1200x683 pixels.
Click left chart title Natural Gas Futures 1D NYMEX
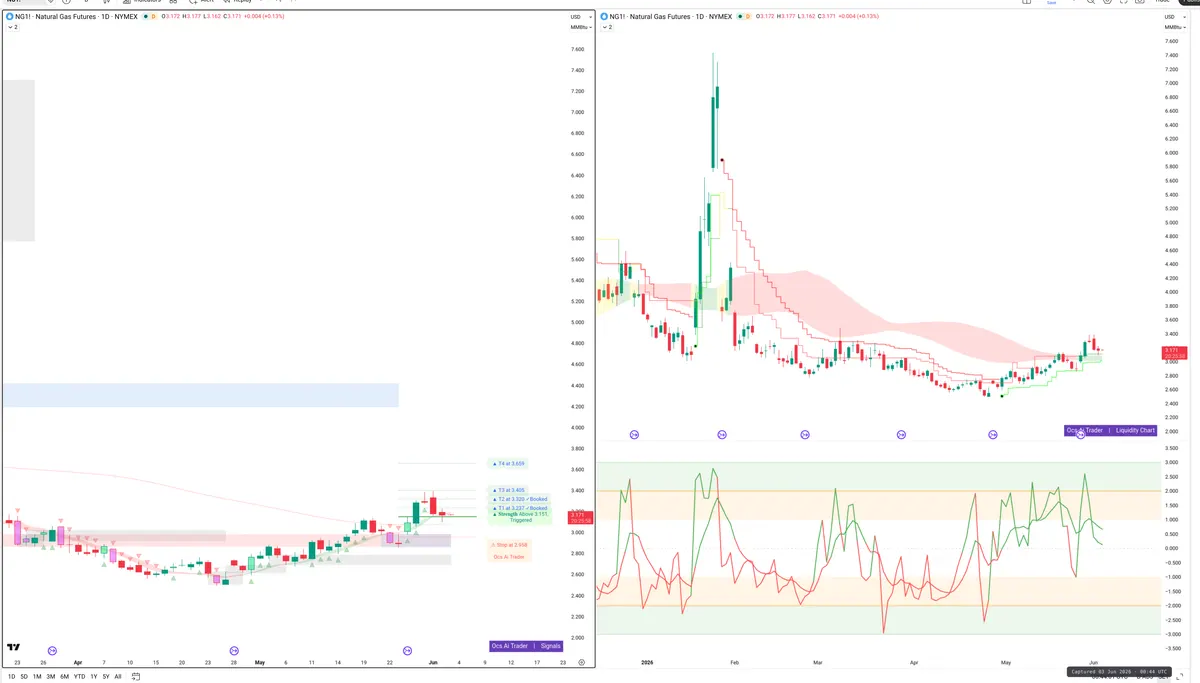coord(78,17)
